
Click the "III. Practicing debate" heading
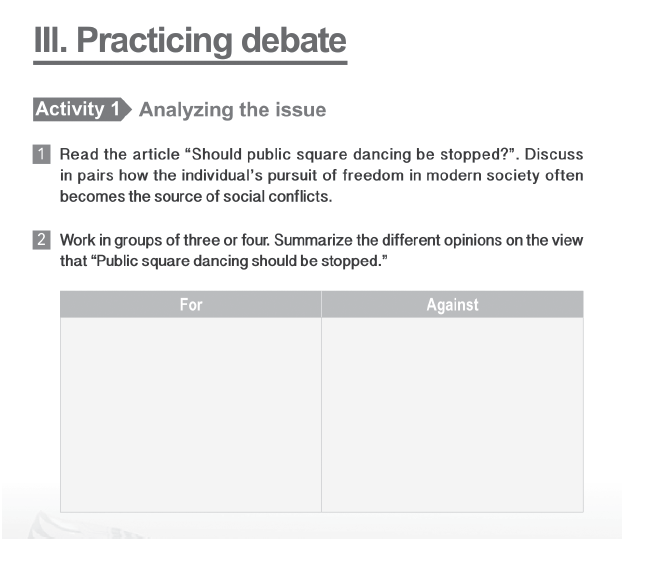[190, 40]
